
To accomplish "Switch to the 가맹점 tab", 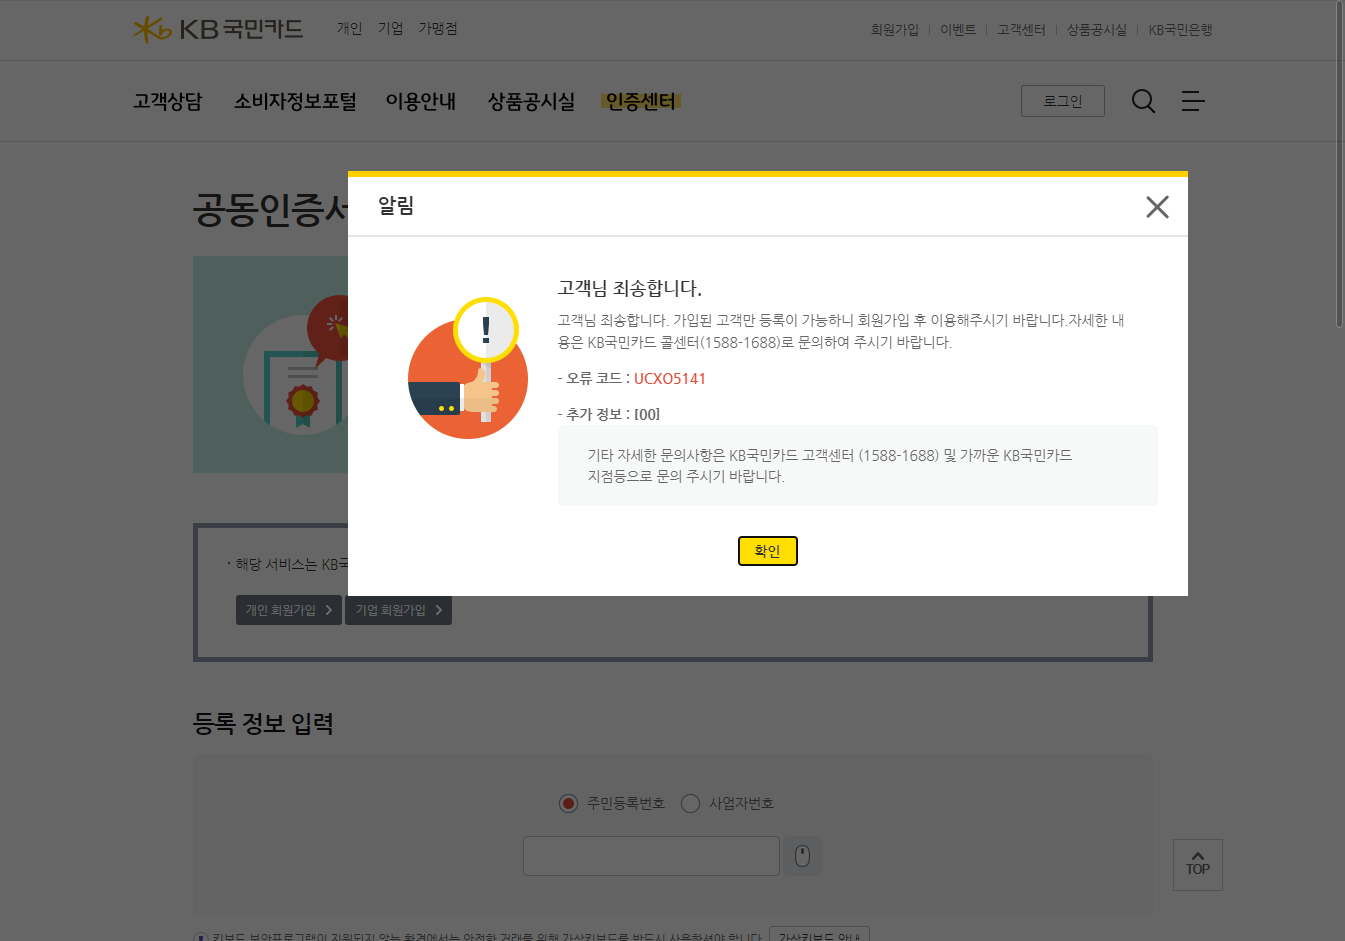I will pyautogui.click(x=438, y=29).
